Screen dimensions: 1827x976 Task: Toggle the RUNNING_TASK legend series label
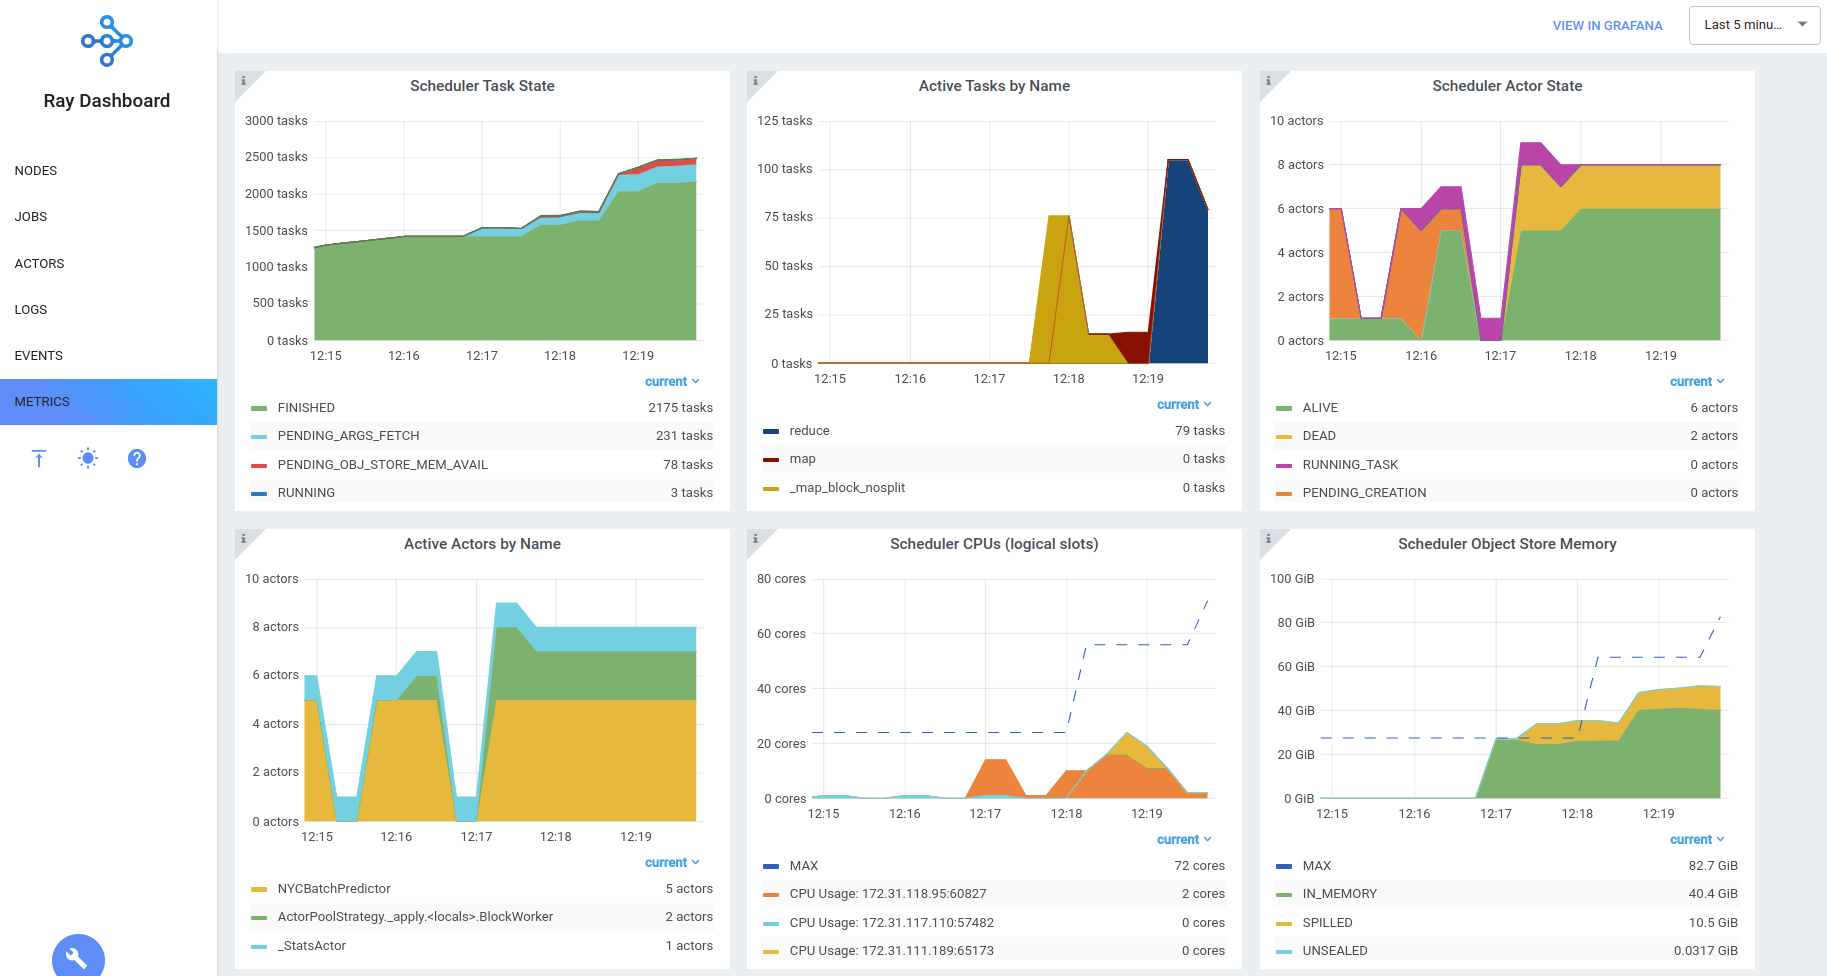[x=1350, y=465]
